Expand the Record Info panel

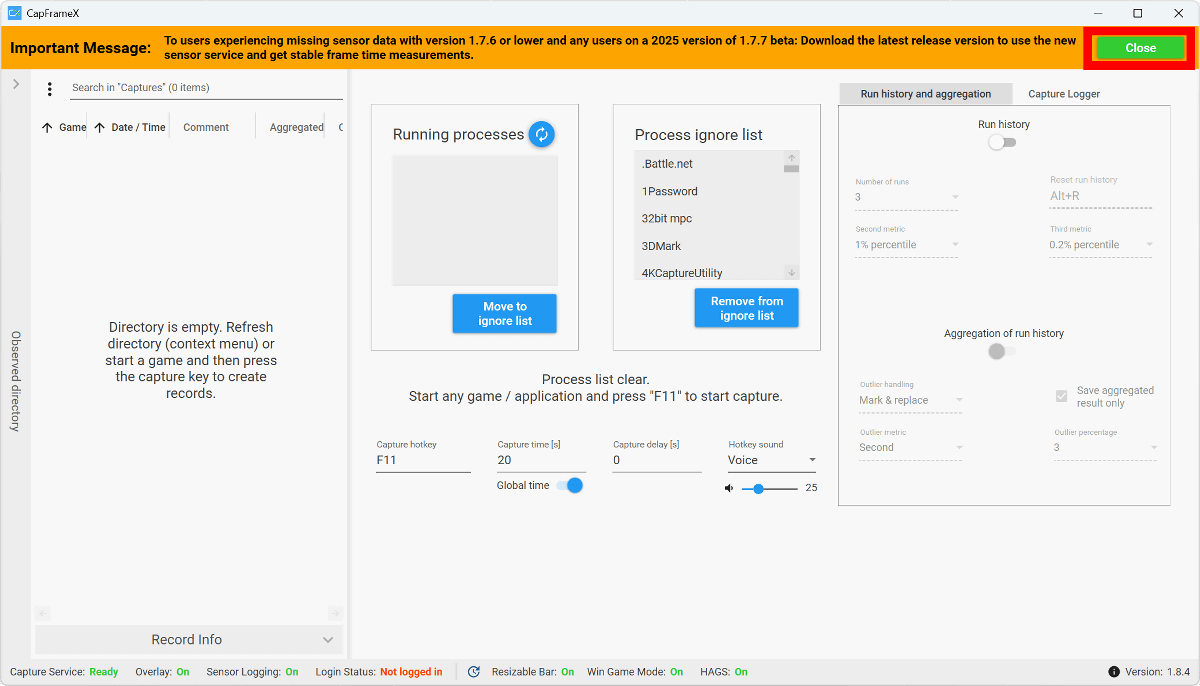pos(189,640)
